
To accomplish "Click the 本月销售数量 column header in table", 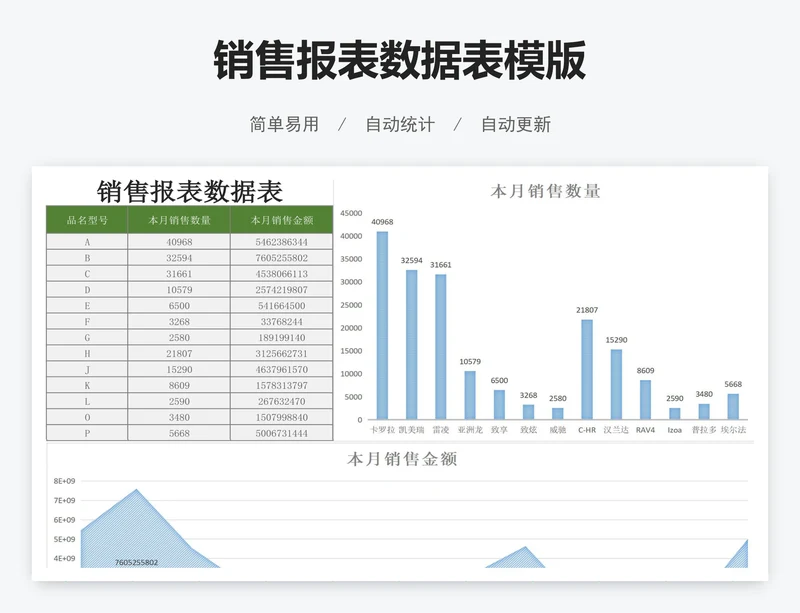I will (179, 220).
